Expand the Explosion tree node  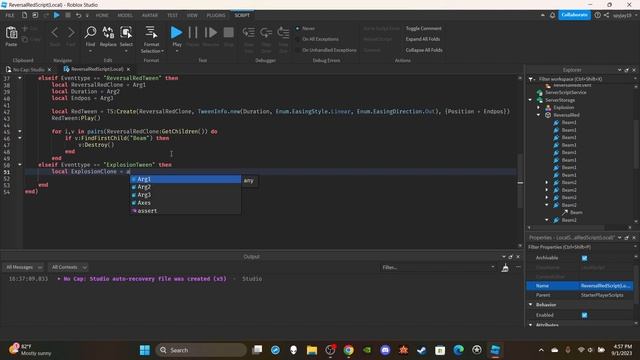coord(539,107)
